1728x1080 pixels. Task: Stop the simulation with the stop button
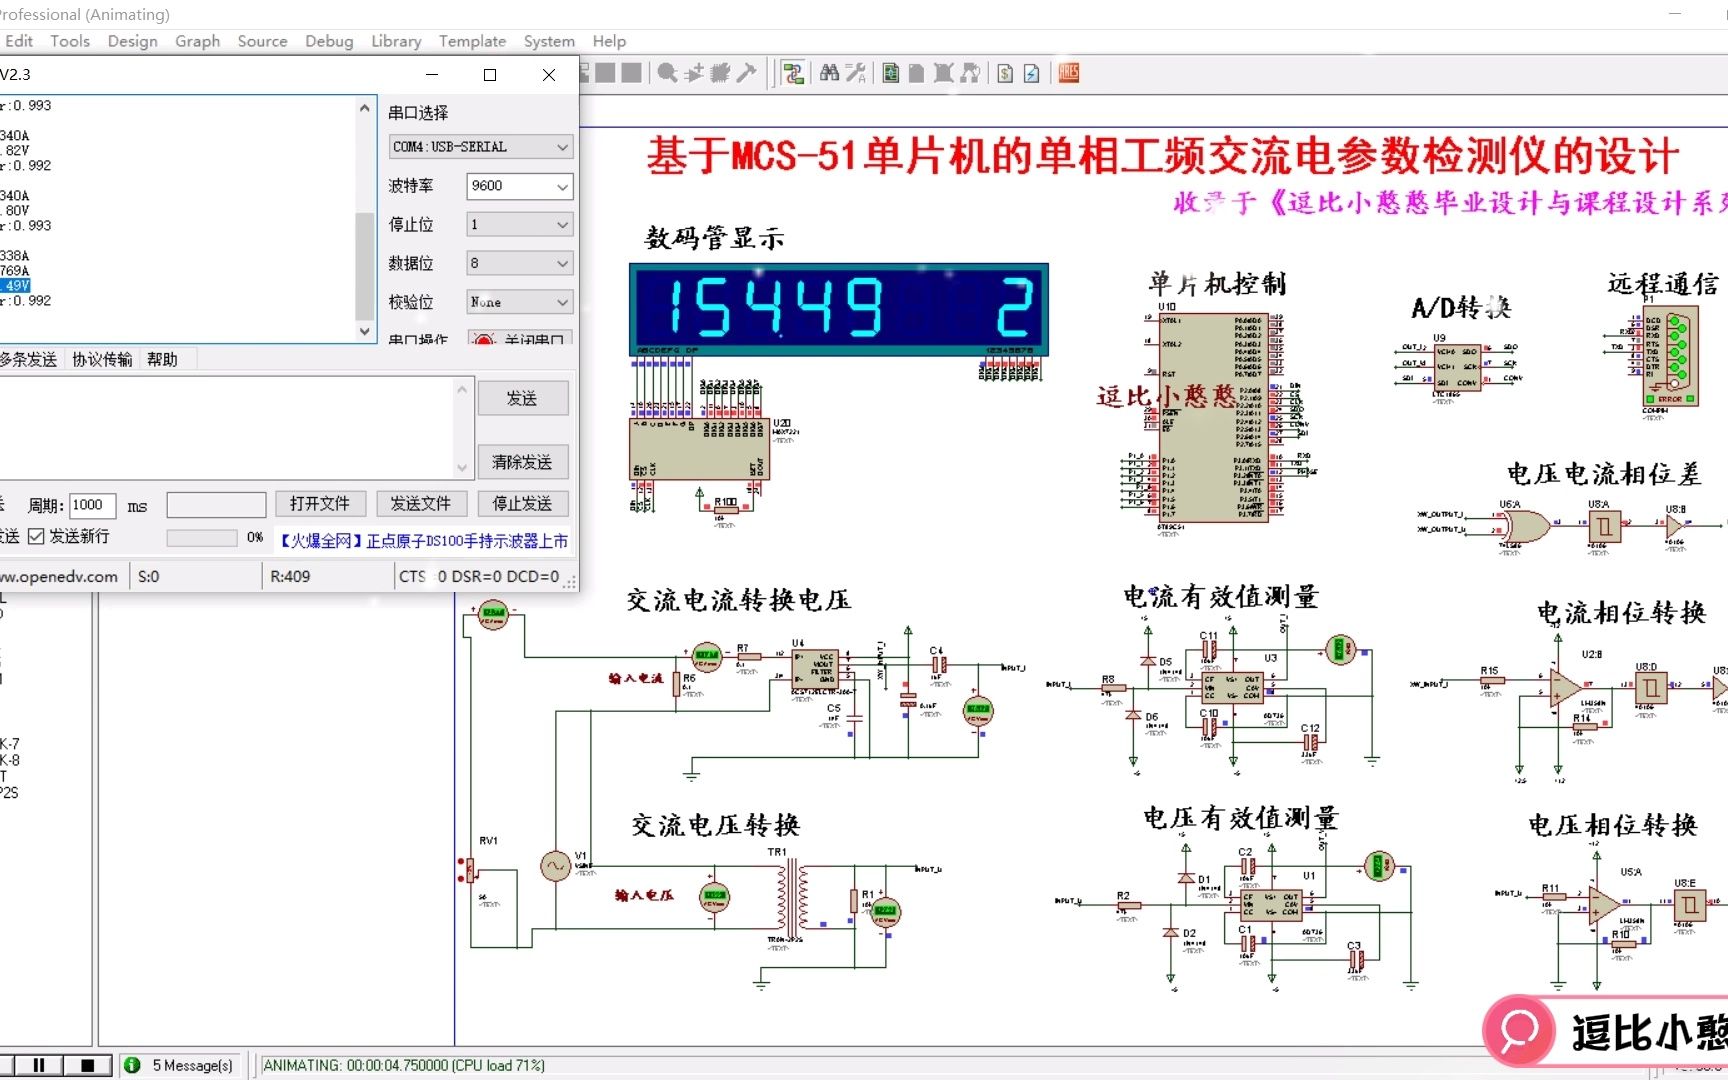point(88,1065)
